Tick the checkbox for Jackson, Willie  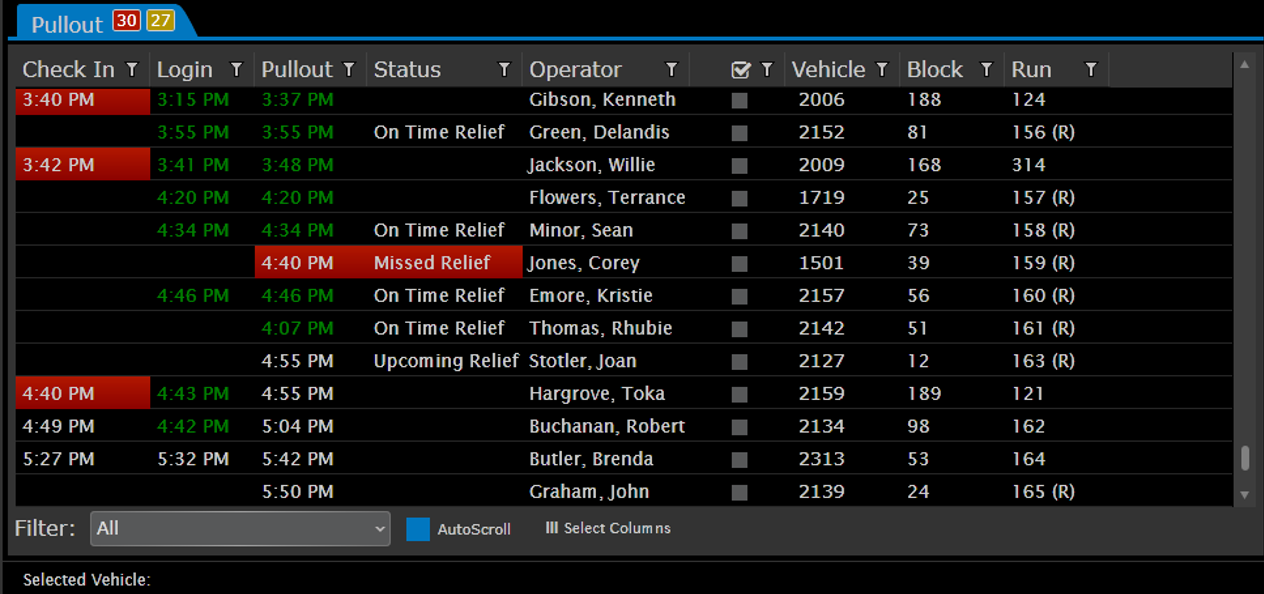click(x=739, y=165)
